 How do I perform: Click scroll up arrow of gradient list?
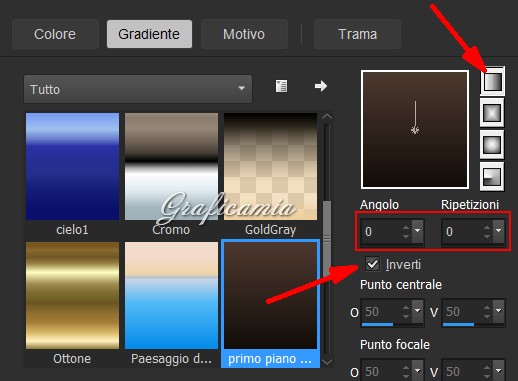pyautogui.click(x=327, y=116)
